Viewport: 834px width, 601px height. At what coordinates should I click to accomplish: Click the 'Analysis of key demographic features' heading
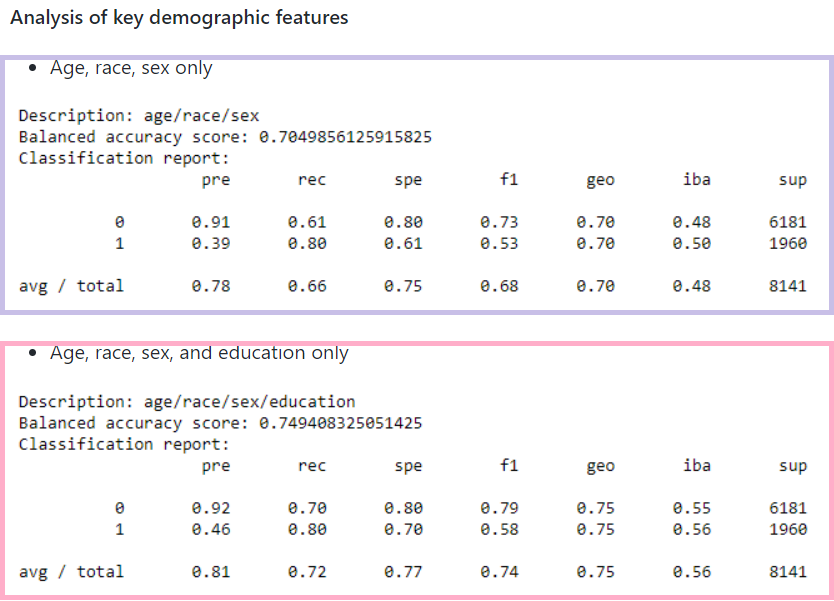click(179, 18)
